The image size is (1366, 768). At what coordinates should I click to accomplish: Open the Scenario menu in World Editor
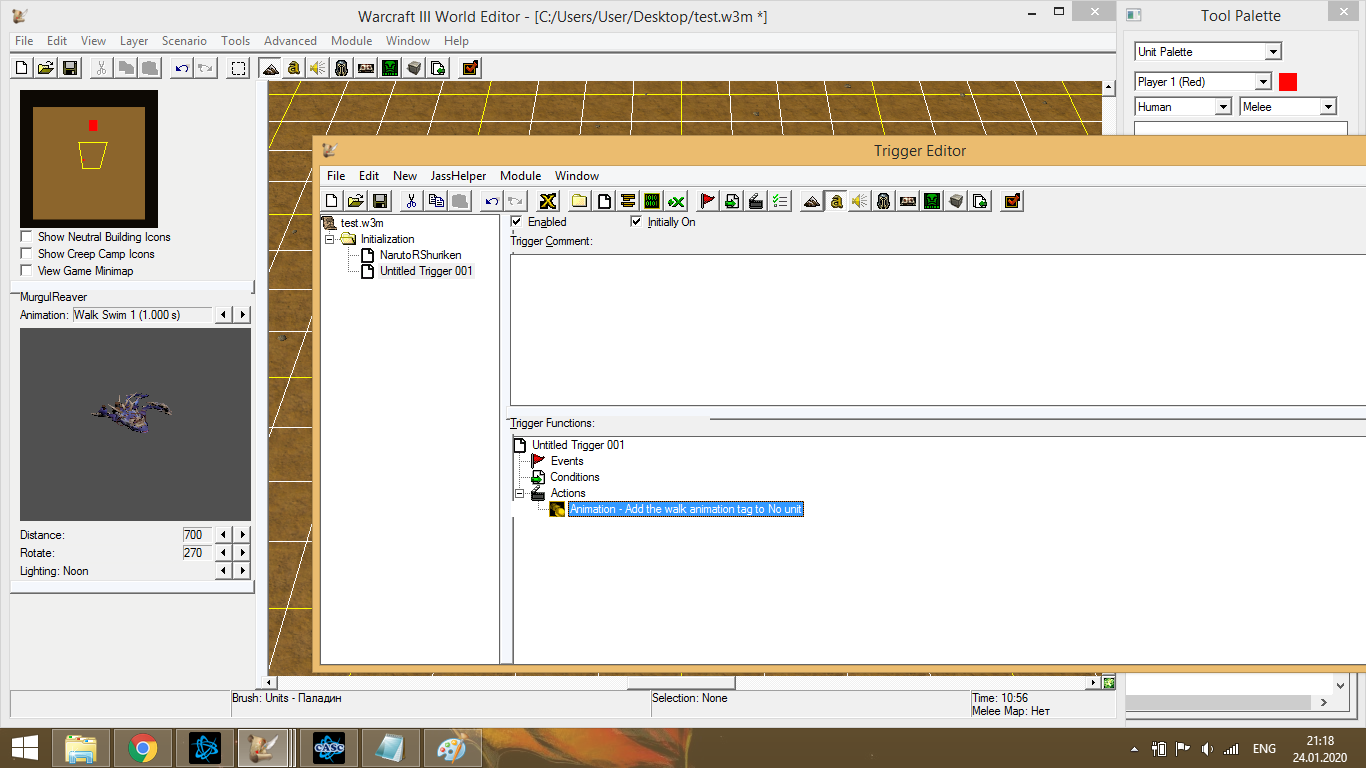click(184, 41)
